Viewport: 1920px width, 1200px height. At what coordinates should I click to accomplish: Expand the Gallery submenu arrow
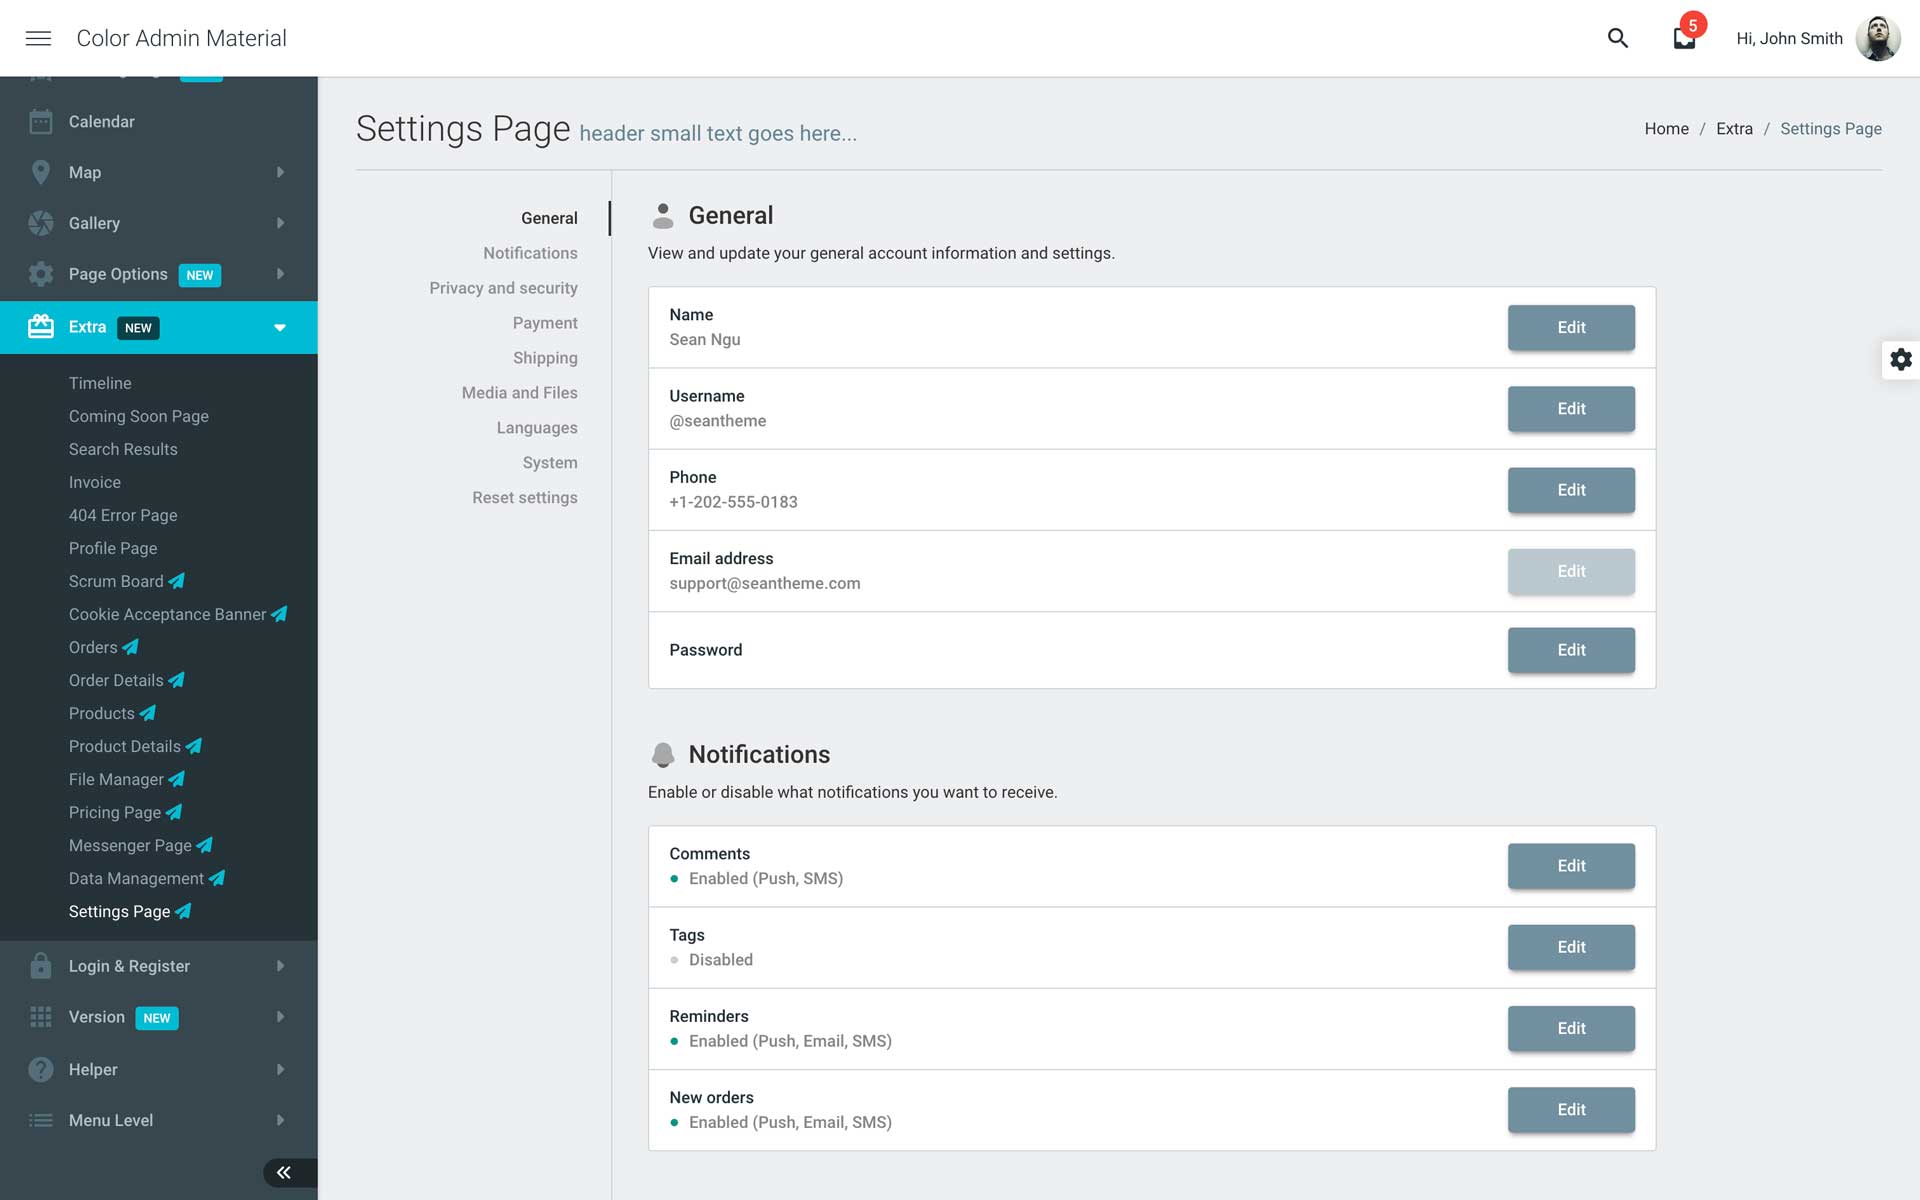pyautogui.click(x=280, y=223)
